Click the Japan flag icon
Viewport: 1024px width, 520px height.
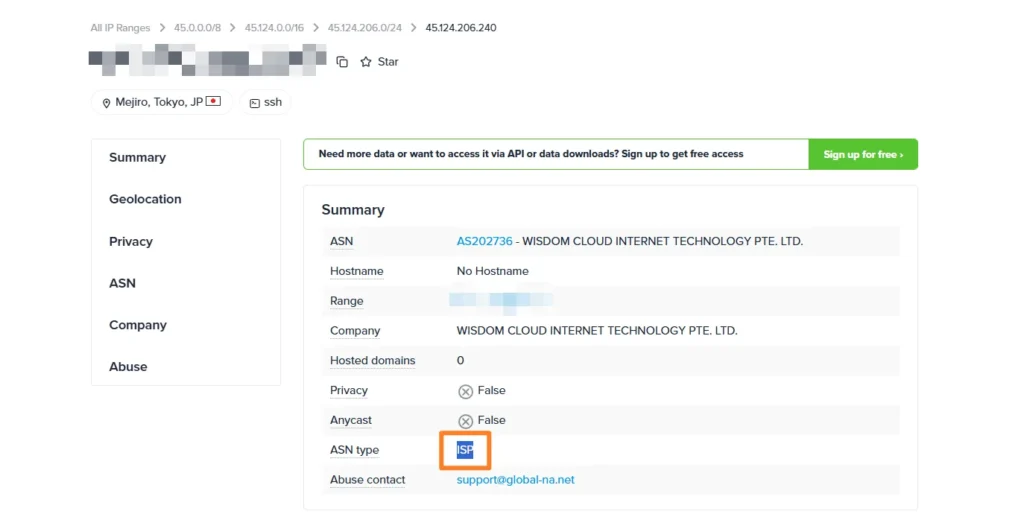pos(213,102)
